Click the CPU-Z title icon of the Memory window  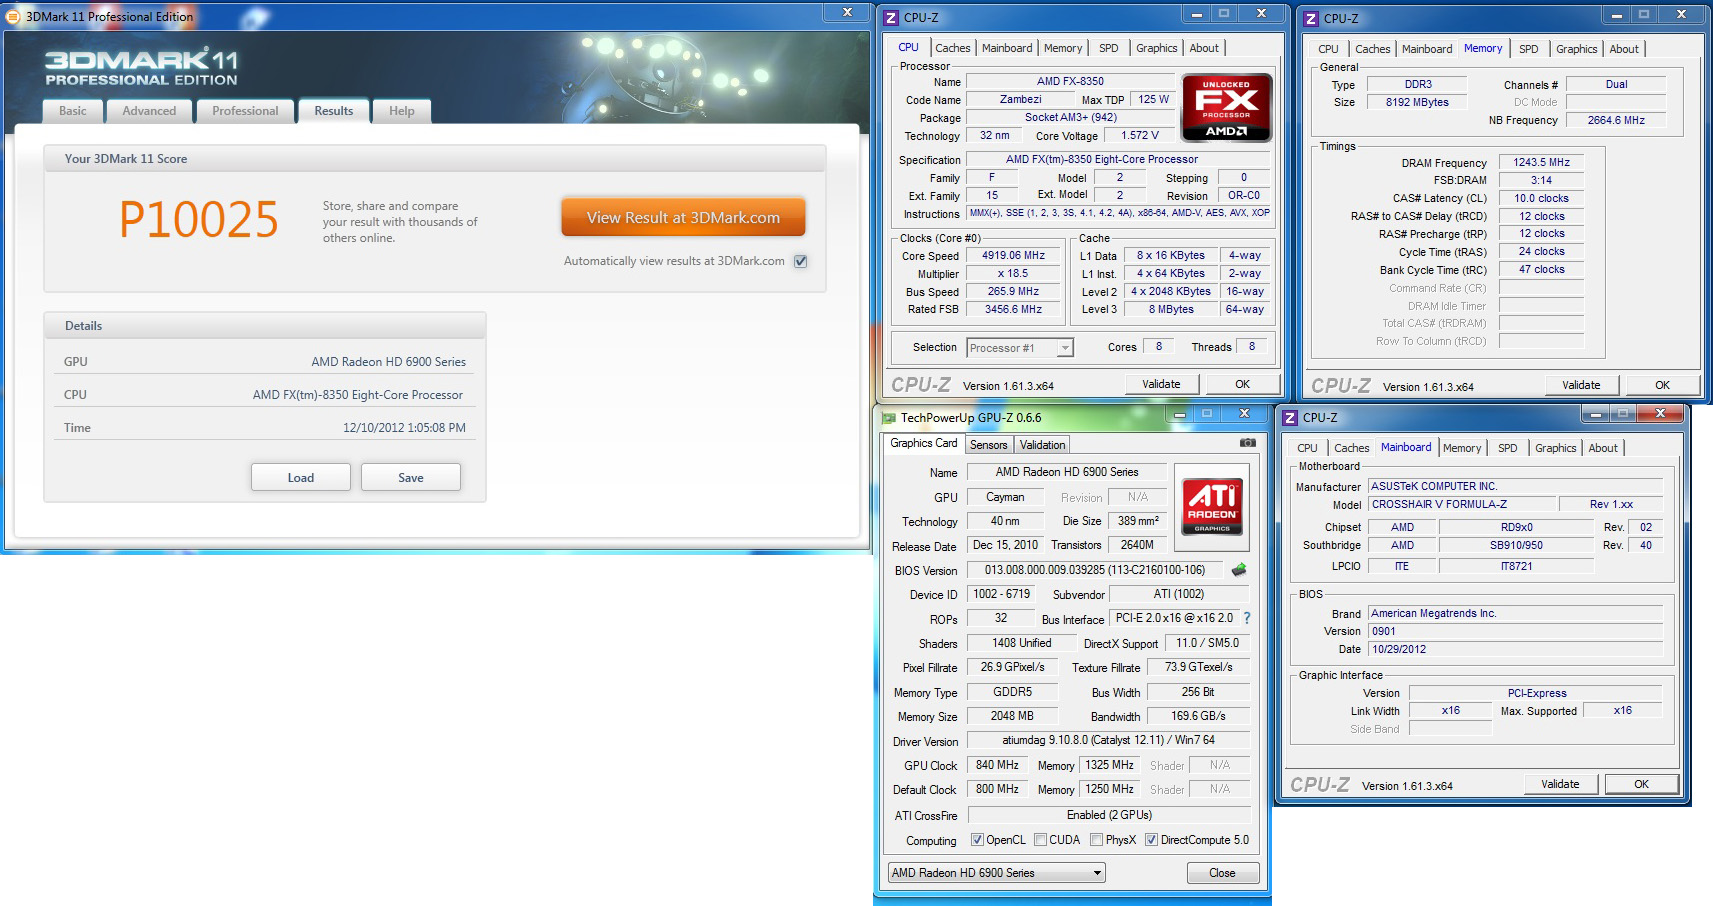click(1311, 19)
